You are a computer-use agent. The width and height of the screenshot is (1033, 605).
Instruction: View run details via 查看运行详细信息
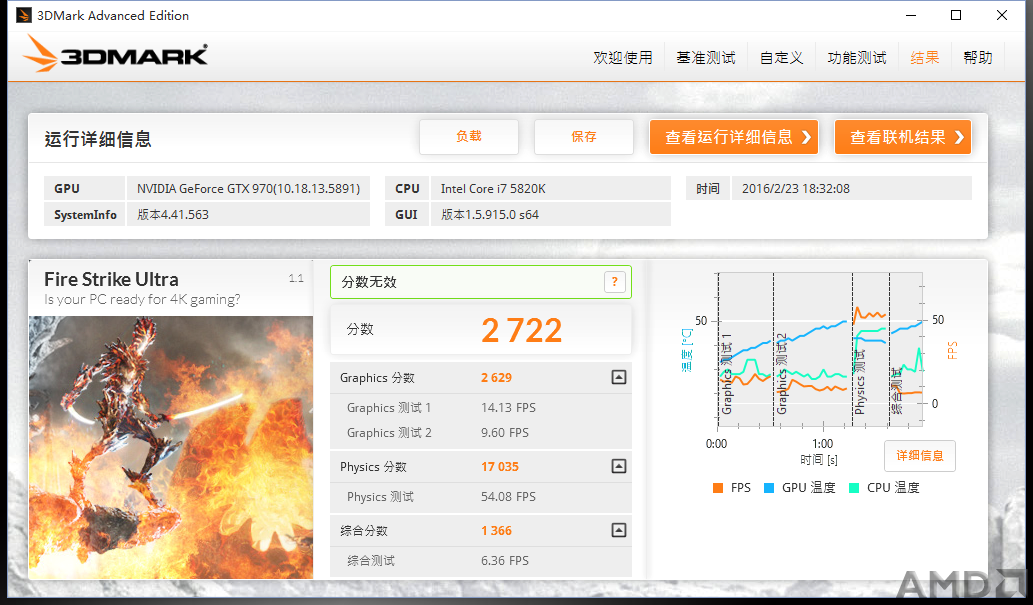734,137
